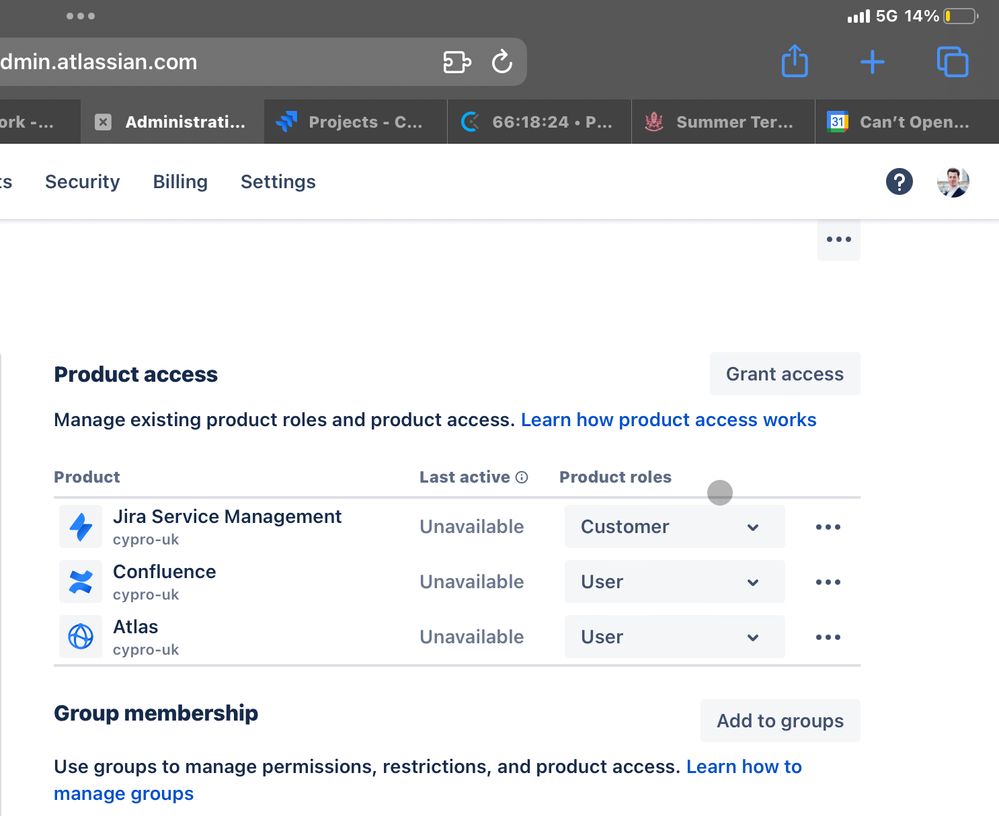
Task: Click the Product column header
Action: tap(87, 477)
